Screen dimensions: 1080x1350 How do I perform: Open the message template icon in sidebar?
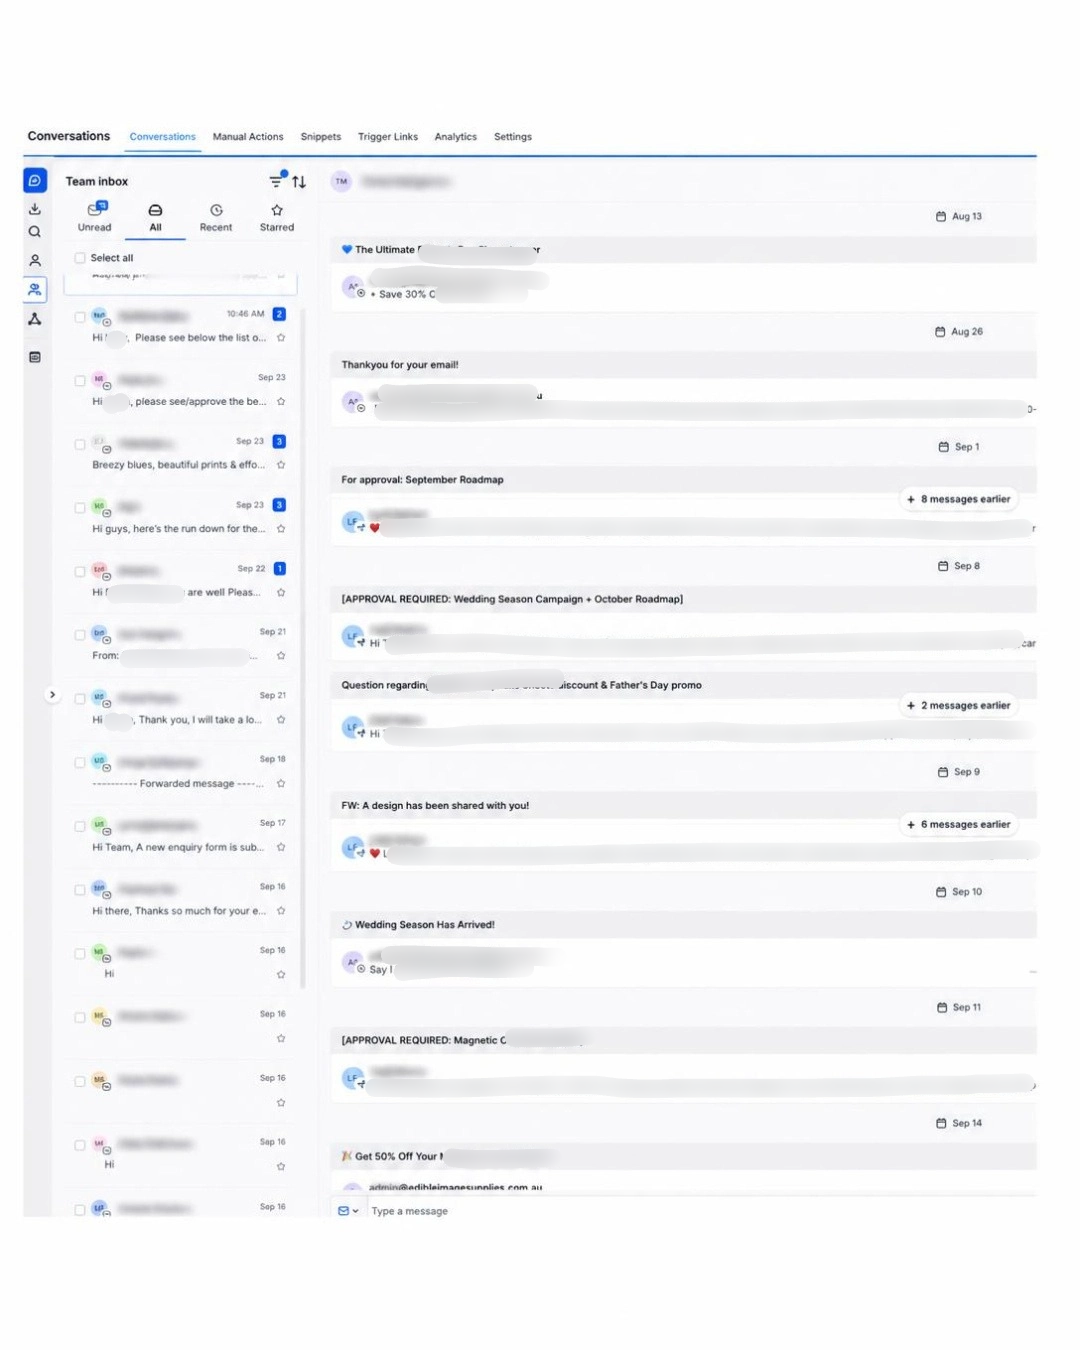(x=35, y=357)
